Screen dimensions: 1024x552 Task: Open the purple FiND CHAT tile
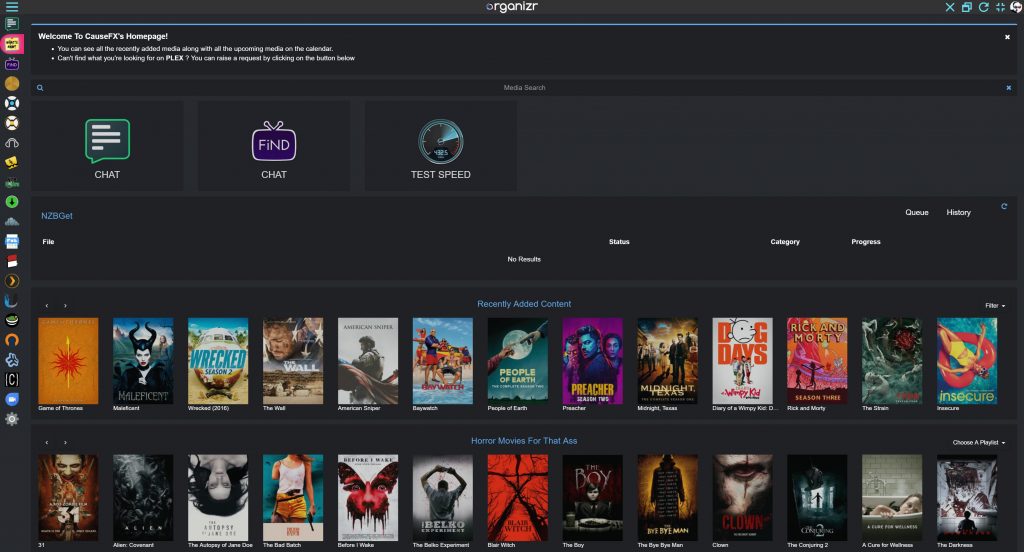pos(274,146)
